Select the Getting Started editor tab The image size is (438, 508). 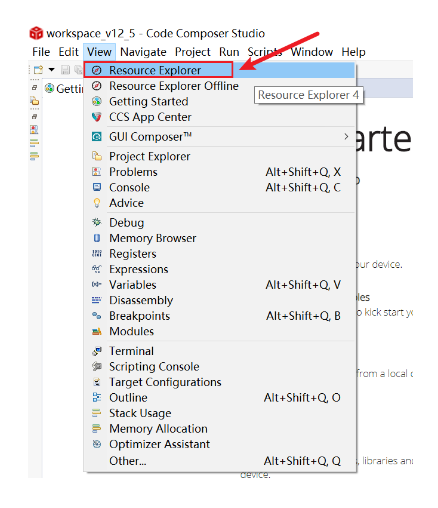(64, 89)
